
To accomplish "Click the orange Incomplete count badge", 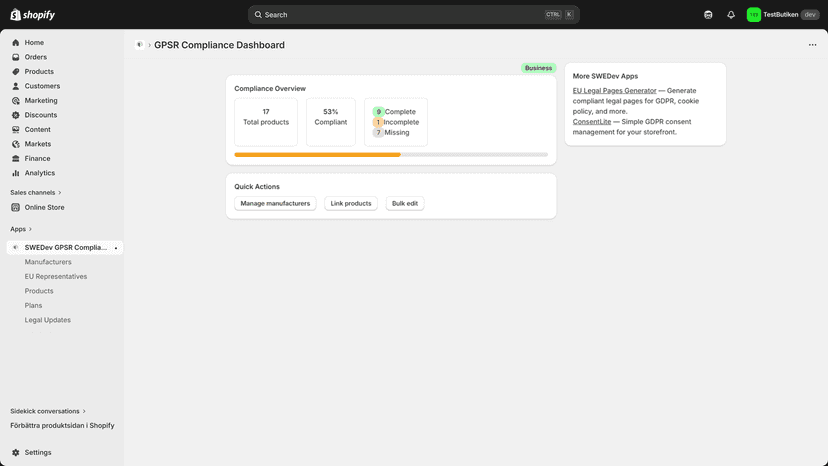I will [378, 122].
